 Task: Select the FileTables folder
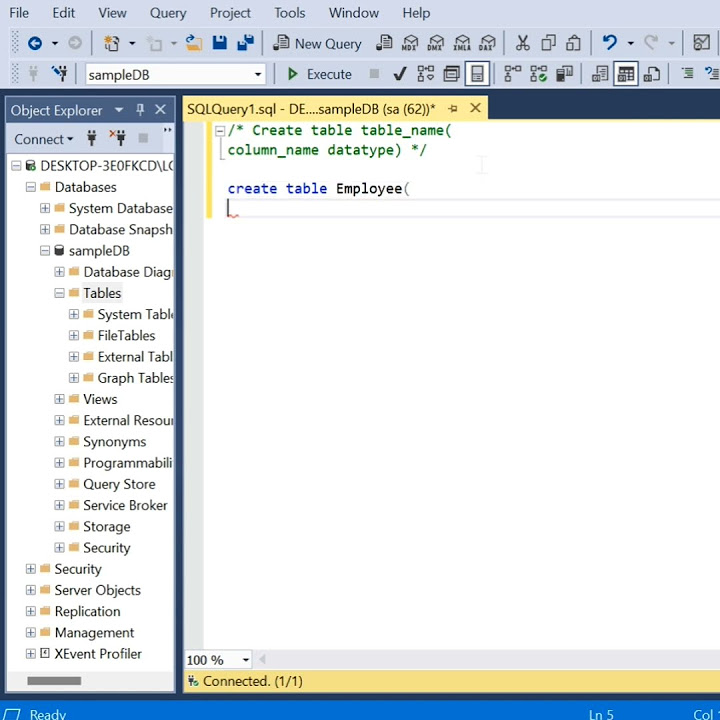(x=126, y=336)
